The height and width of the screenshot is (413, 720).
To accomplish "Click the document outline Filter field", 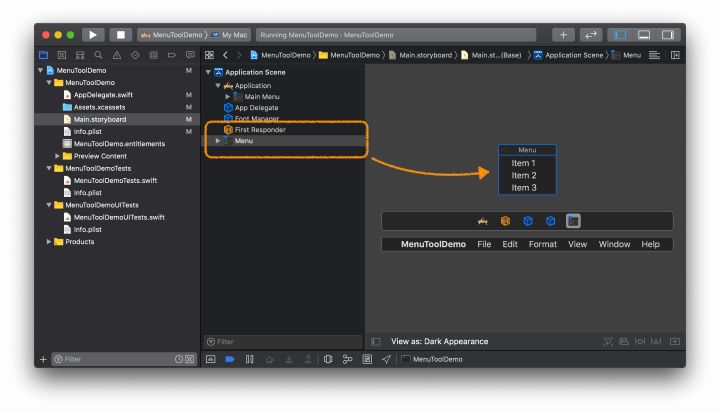I will 282,342.
